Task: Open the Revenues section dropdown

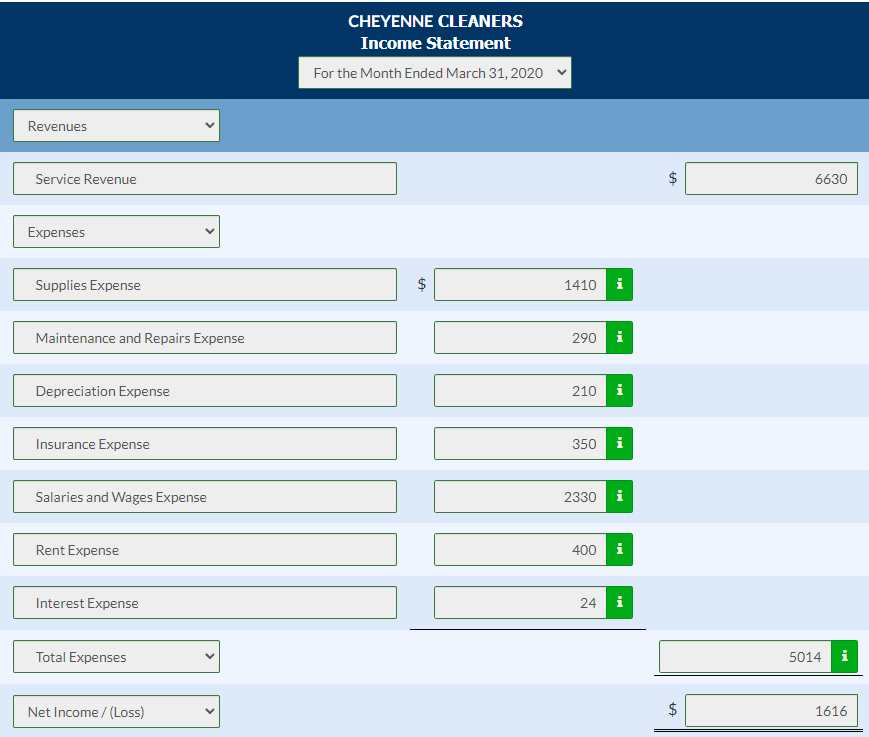Action: (116, 125)
